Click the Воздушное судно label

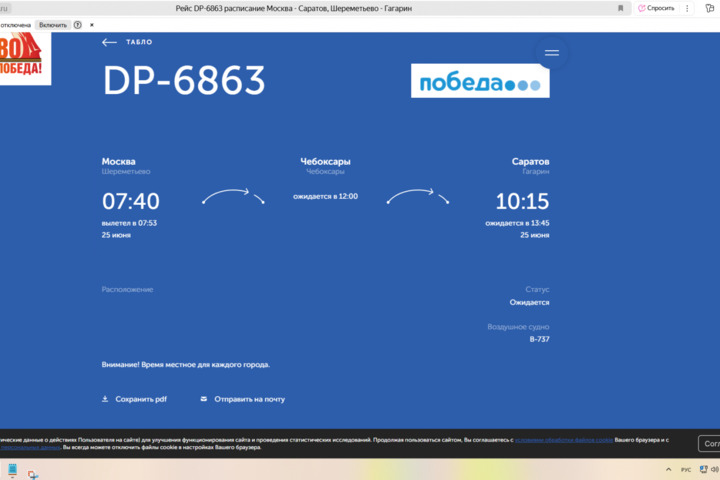[x=518, y=327]
